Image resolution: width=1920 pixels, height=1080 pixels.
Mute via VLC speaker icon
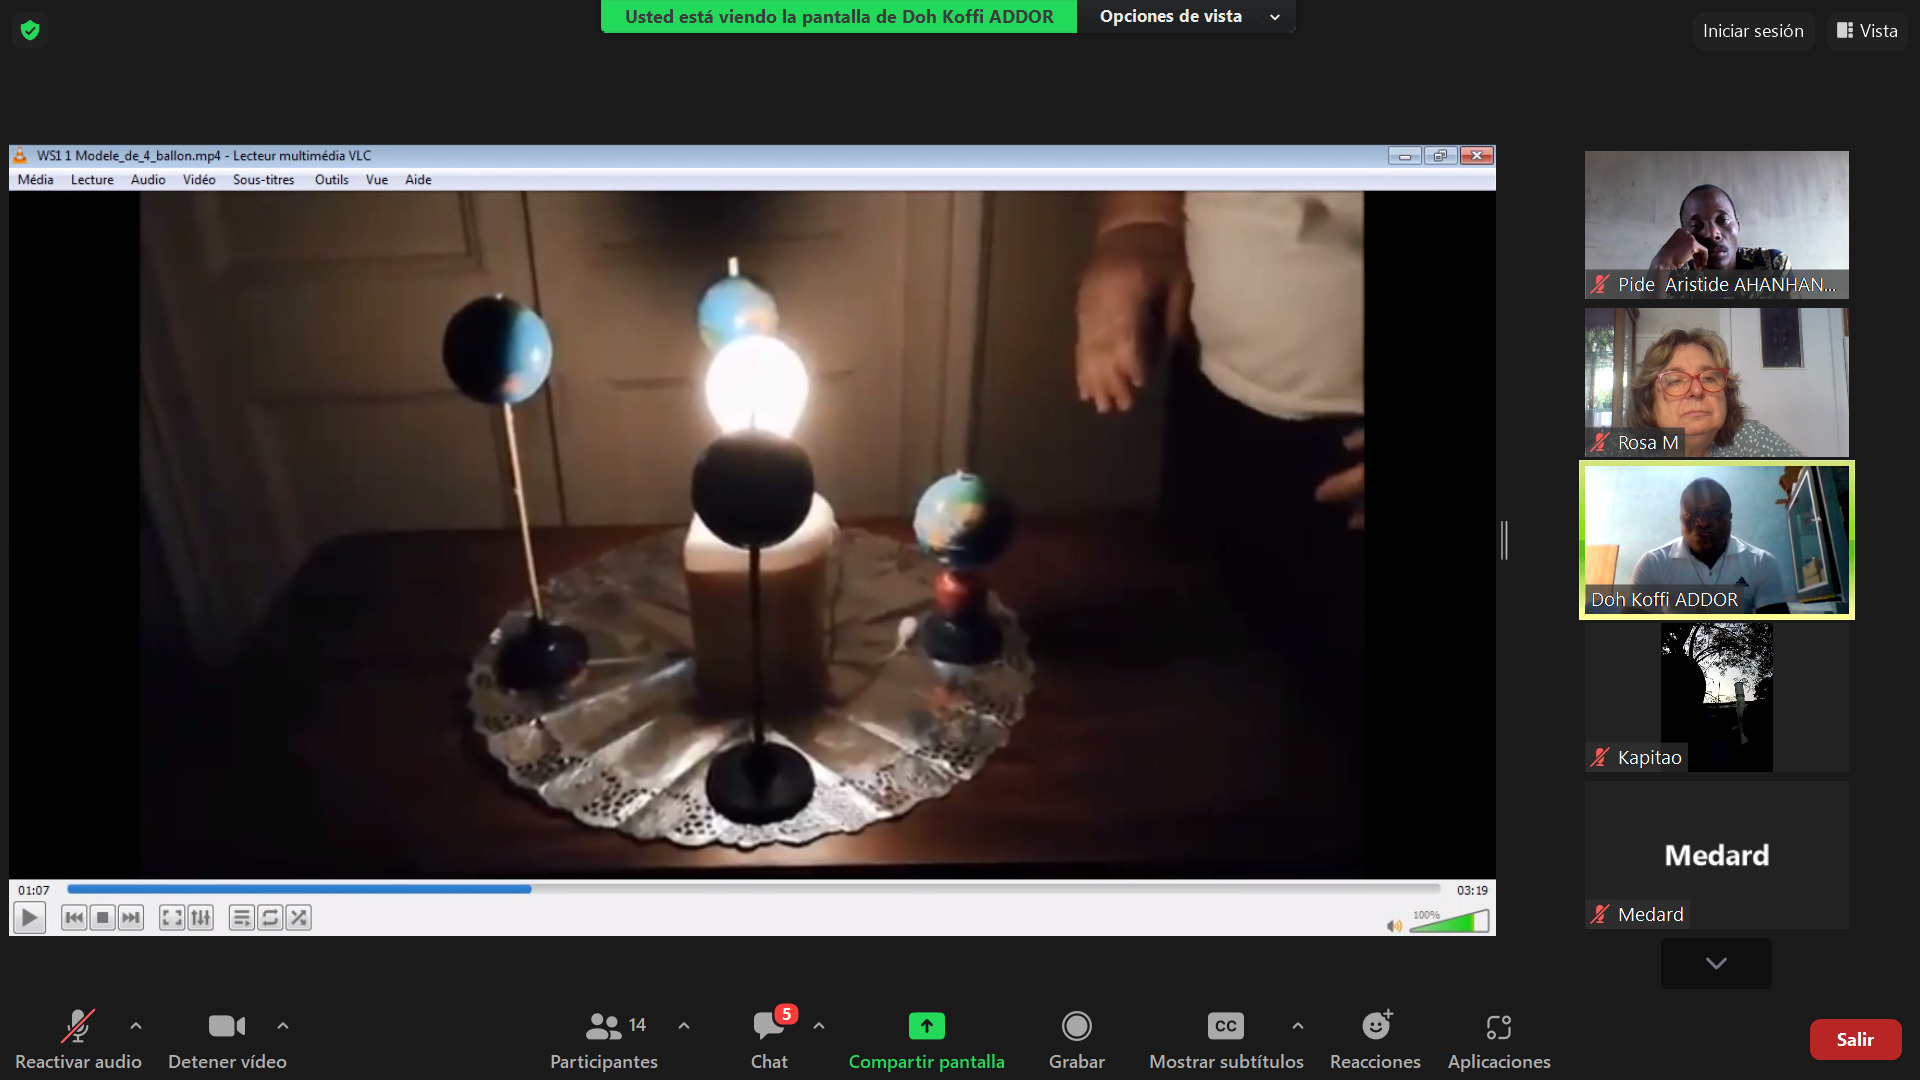pyautogui.click(x=1394, y=926)
